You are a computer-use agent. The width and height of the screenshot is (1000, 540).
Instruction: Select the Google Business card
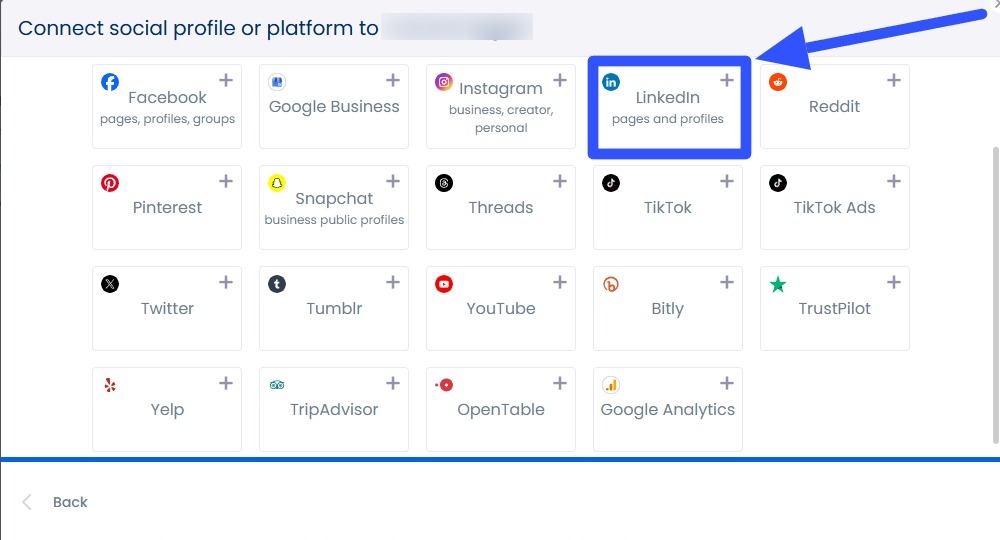pos(334,107)
